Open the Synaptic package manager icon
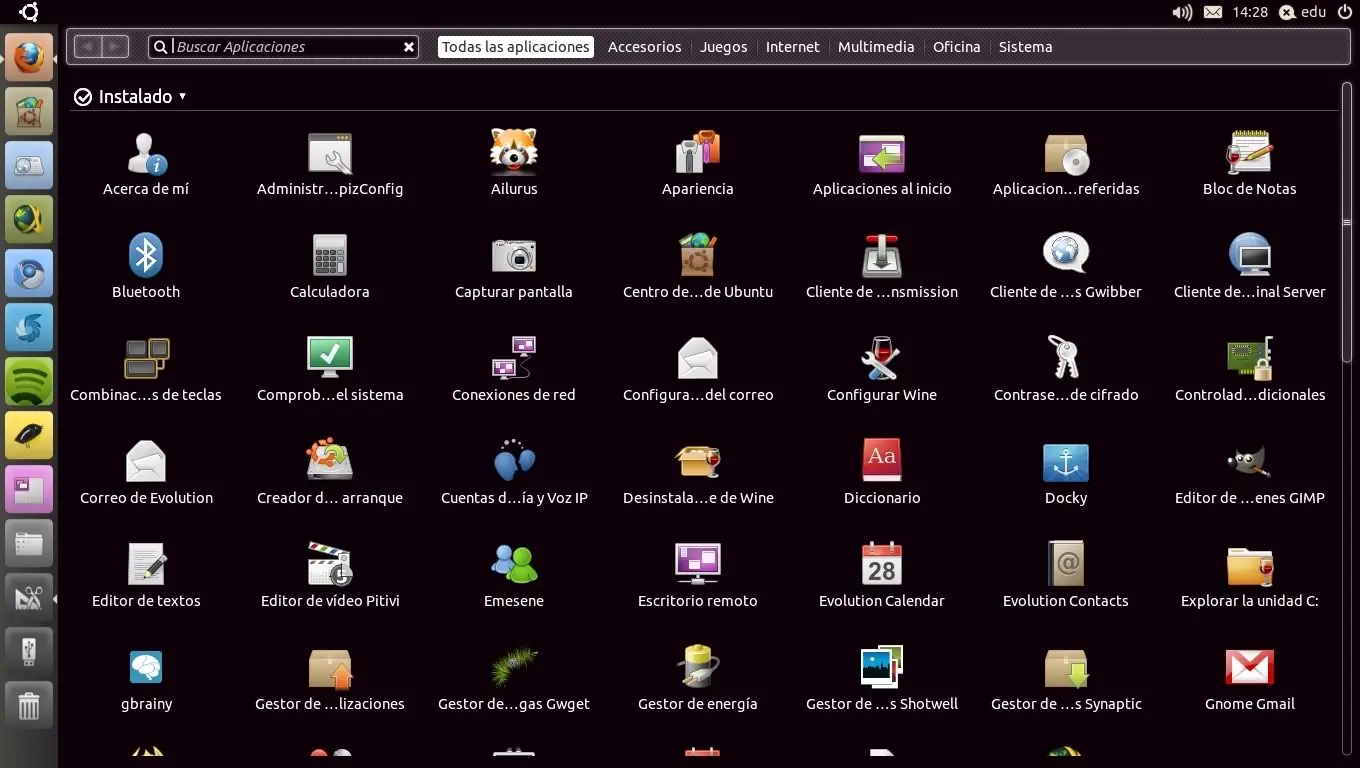 pyautogui.click(x=1066, y=668)
